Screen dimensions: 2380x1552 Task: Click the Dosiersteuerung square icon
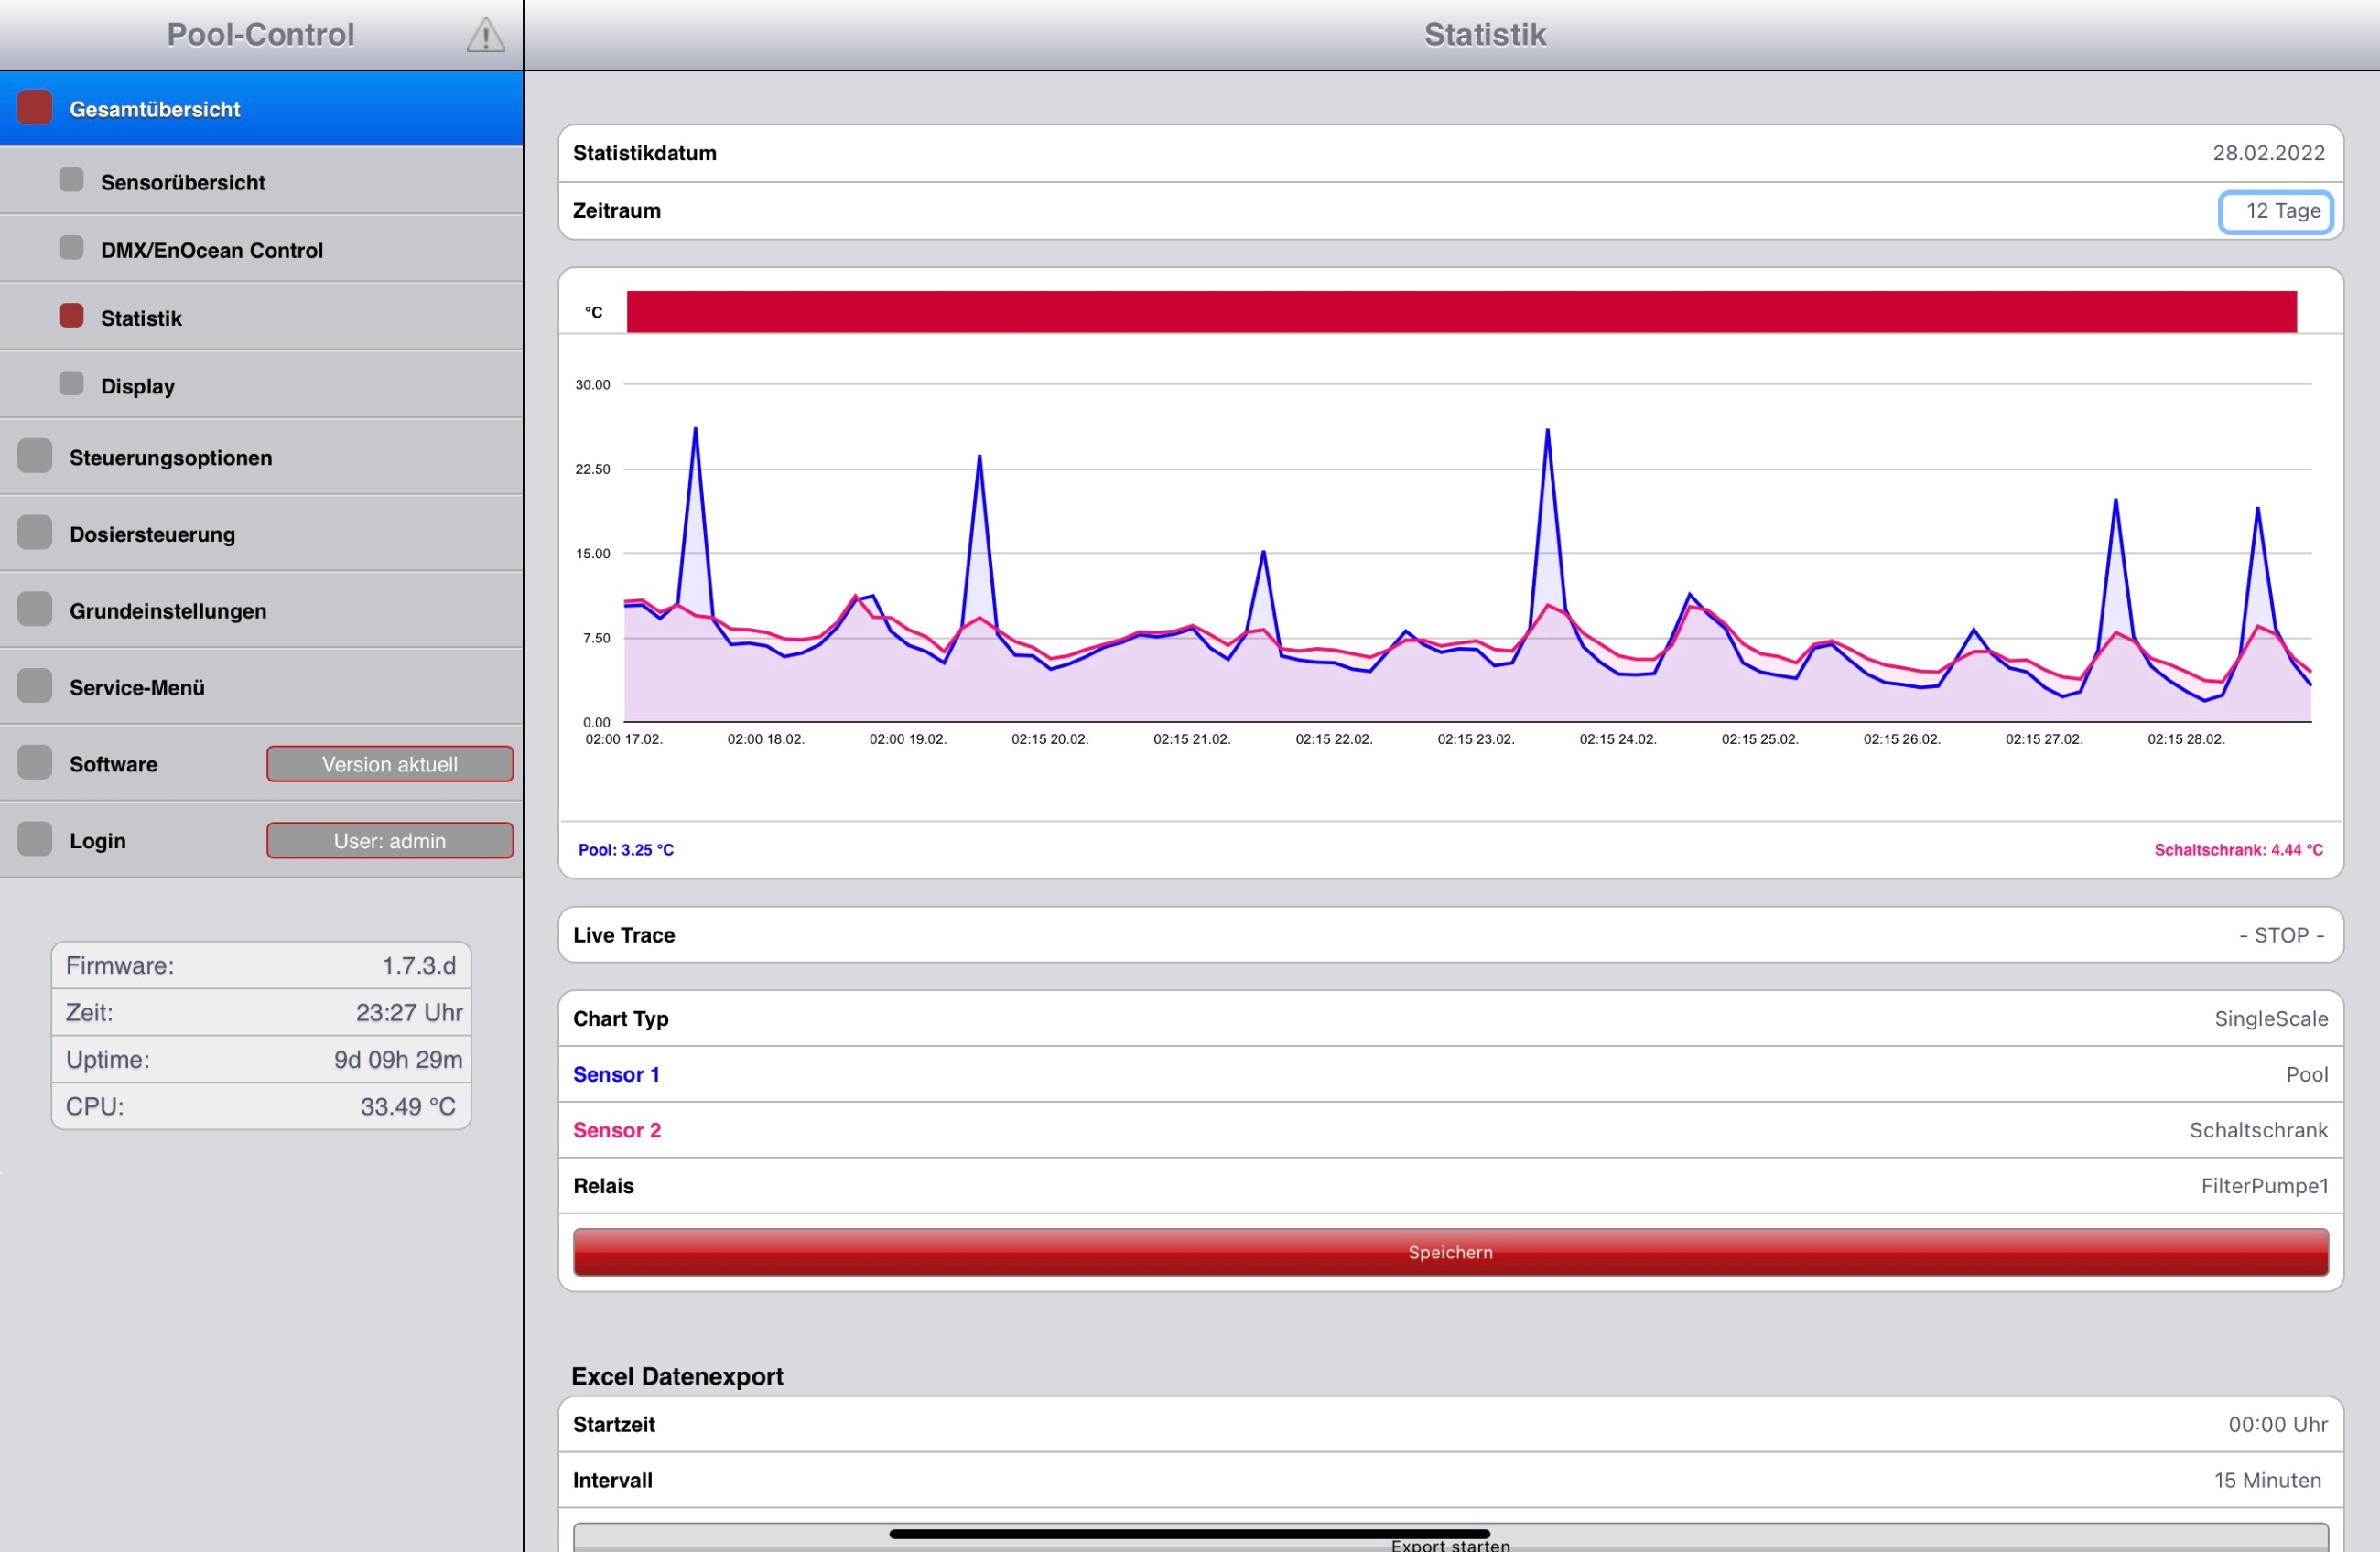point(35,533)
